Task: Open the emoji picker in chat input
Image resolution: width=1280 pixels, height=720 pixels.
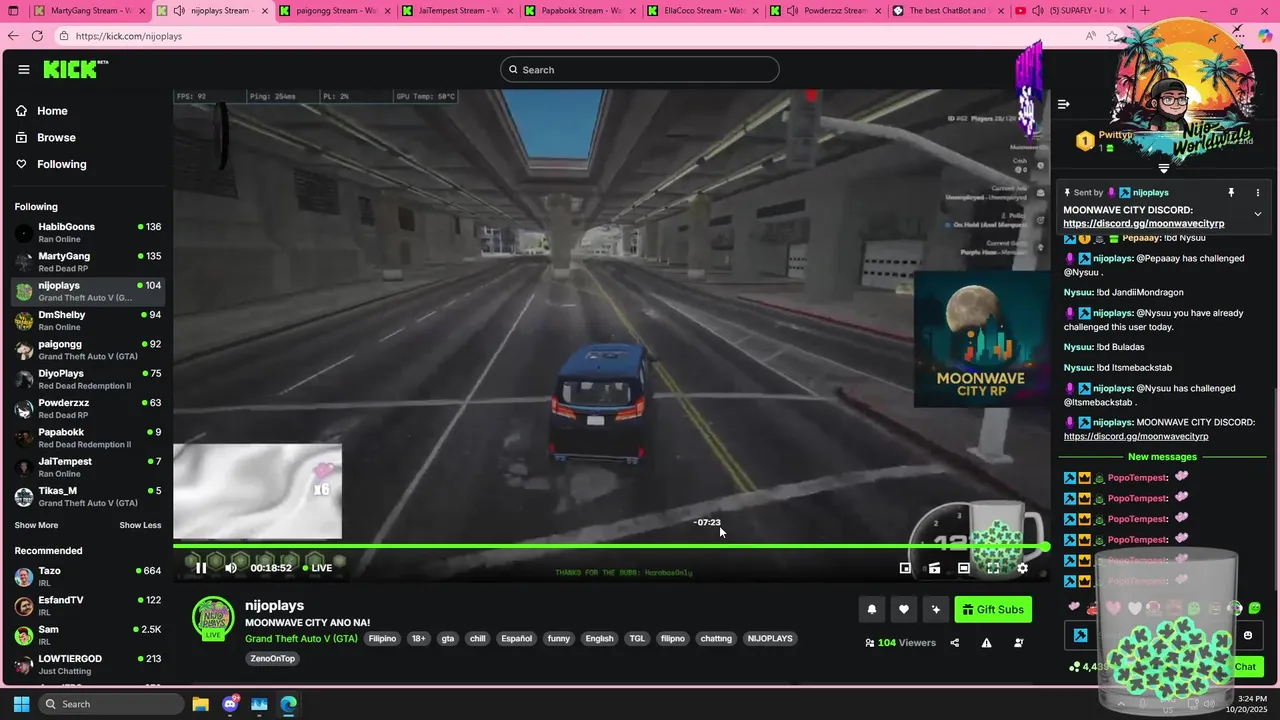Action: (x=1247, y=635)
